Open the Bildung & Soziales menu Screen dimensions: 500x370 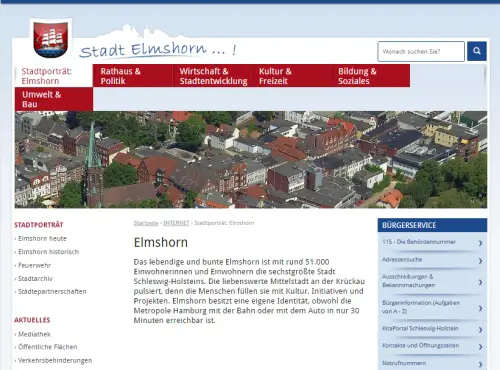pyautogui.click(x=371, y=76)
